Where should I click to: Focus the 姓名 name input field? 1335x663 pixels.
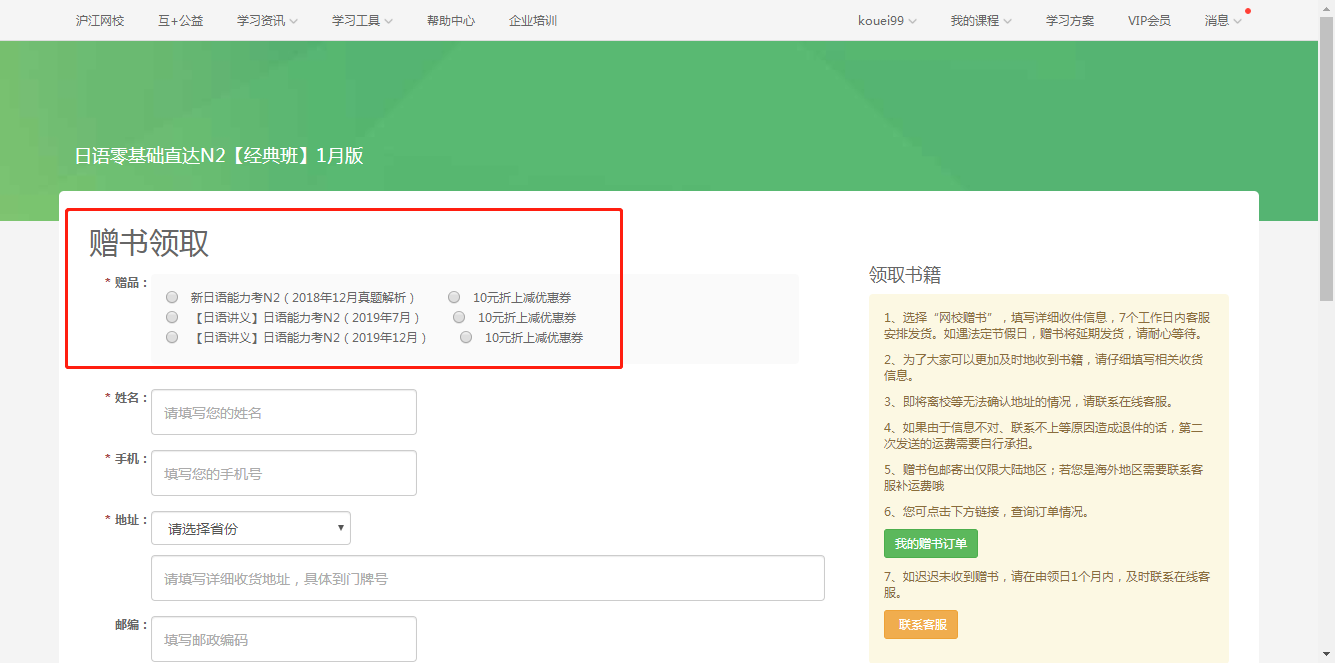pos(284,412)
